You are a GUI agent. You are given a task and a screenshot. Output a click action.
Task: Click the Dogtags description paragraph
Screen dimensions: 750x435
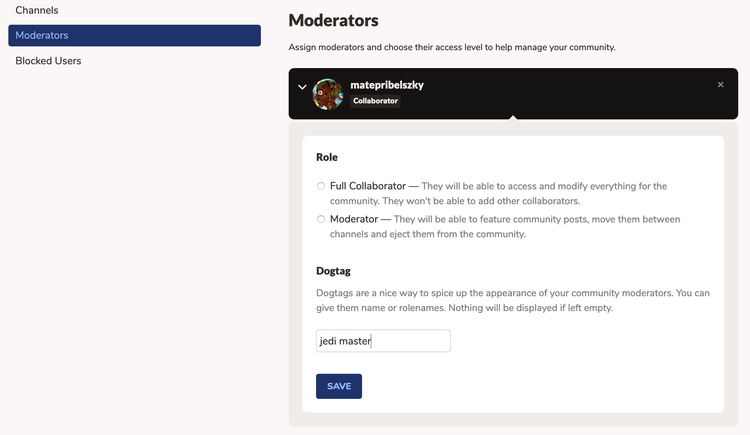pyautogui.click(x=512, y=300)
